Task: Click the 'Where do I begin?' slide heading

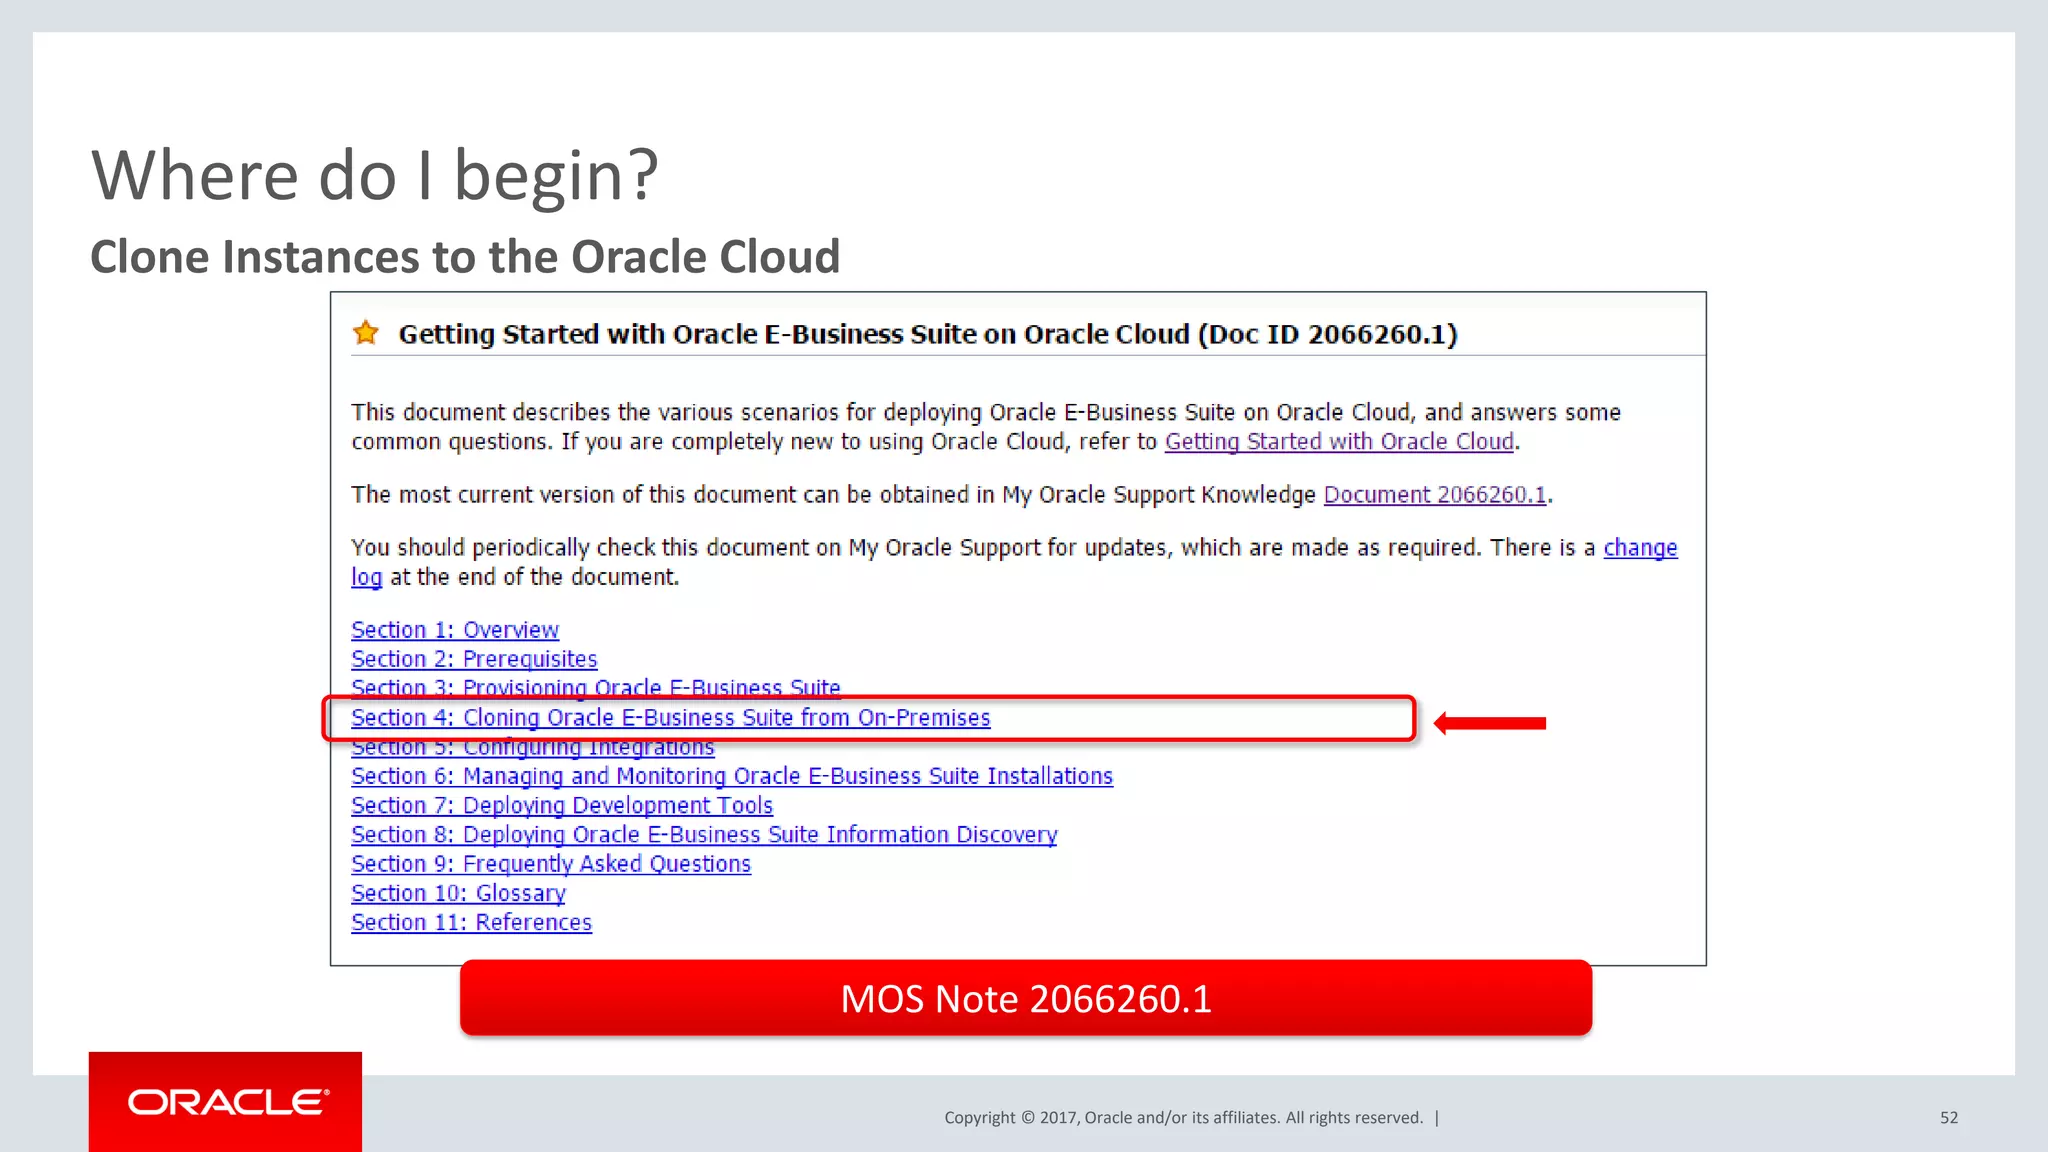Action: pyautogui.click(x=375, y=175)
